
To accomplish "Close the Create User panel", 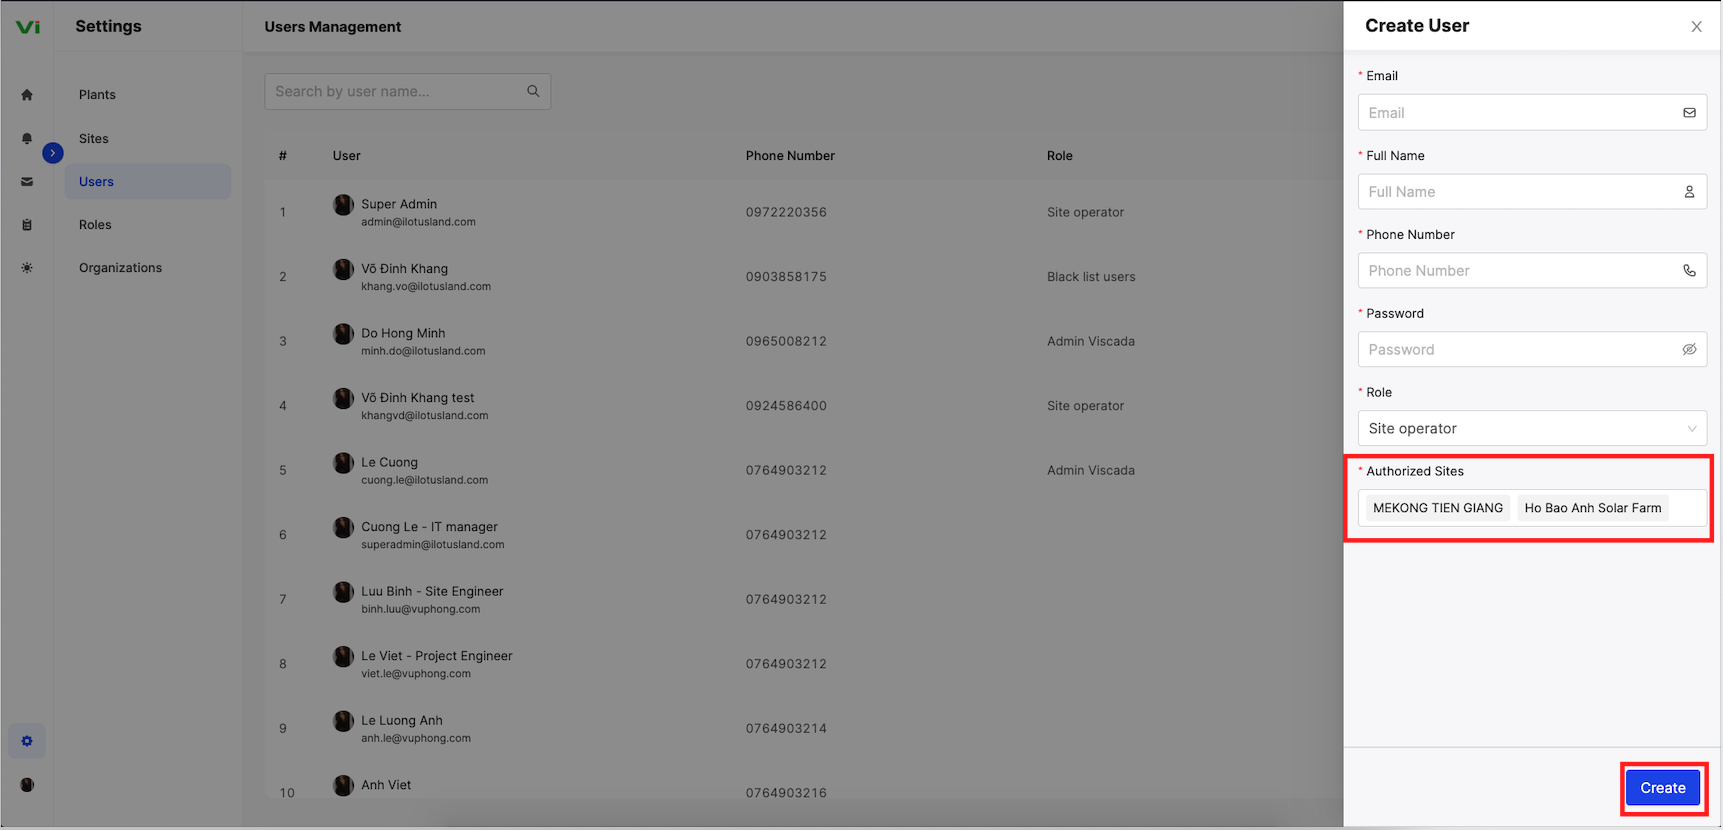I will pos(1696,27).
